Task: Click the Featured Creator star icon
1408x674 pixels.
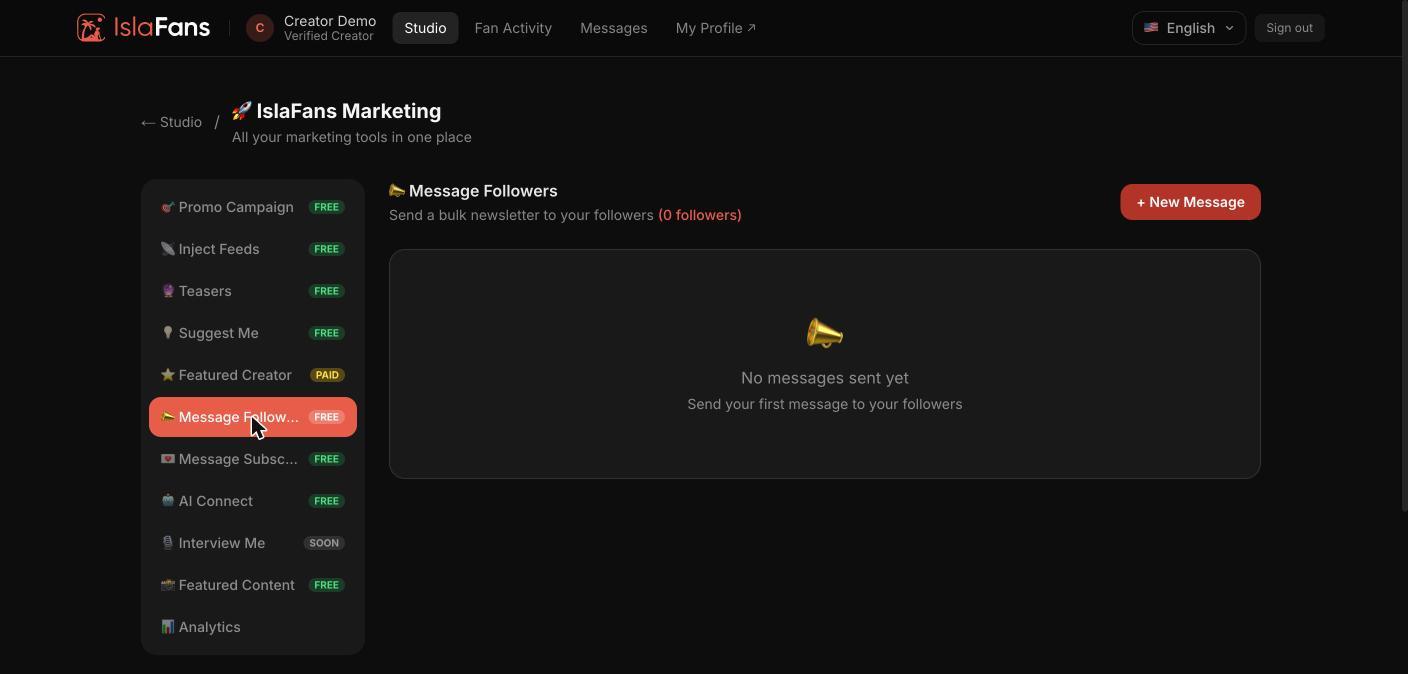Action: (168, 375)
